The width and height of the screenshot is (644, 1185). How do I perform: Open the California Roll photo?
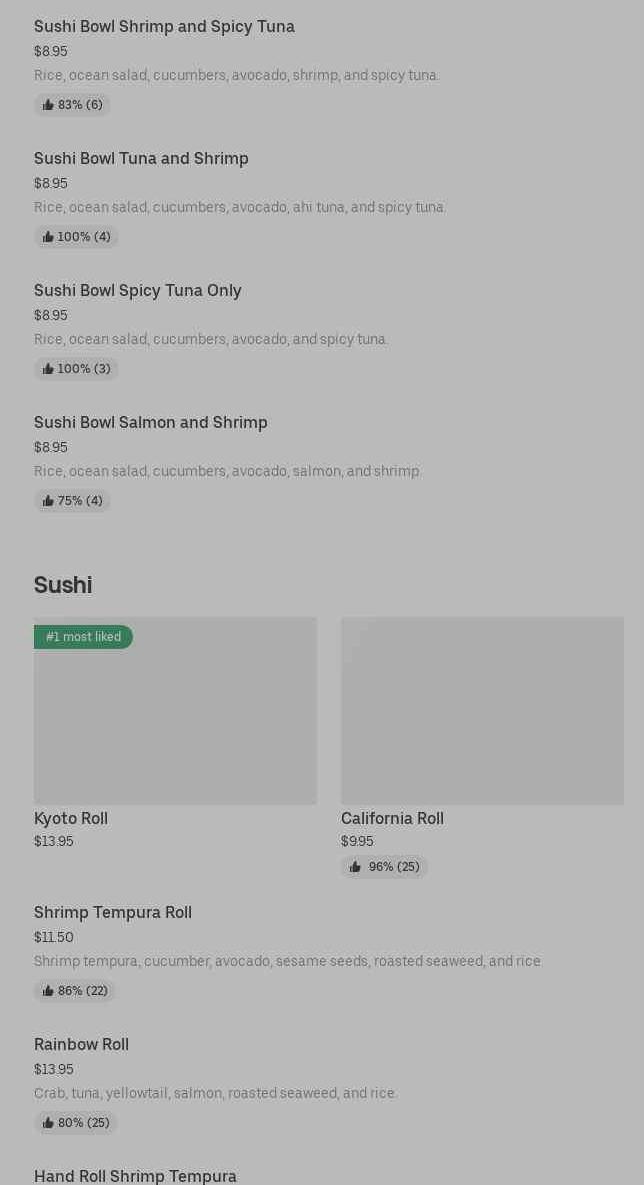(482, 710)
